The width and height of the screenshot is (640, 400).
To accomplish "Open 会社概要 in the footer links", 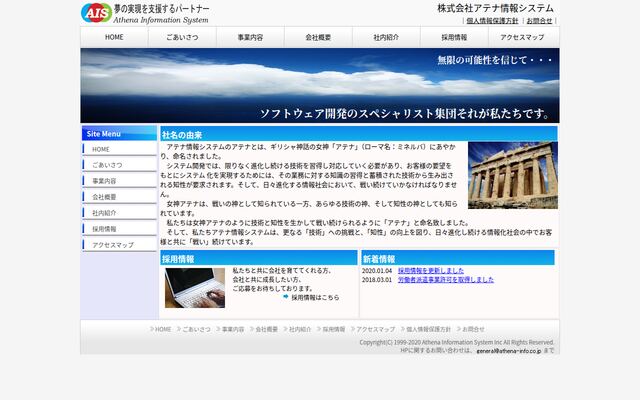I will [x=267, y=329].
